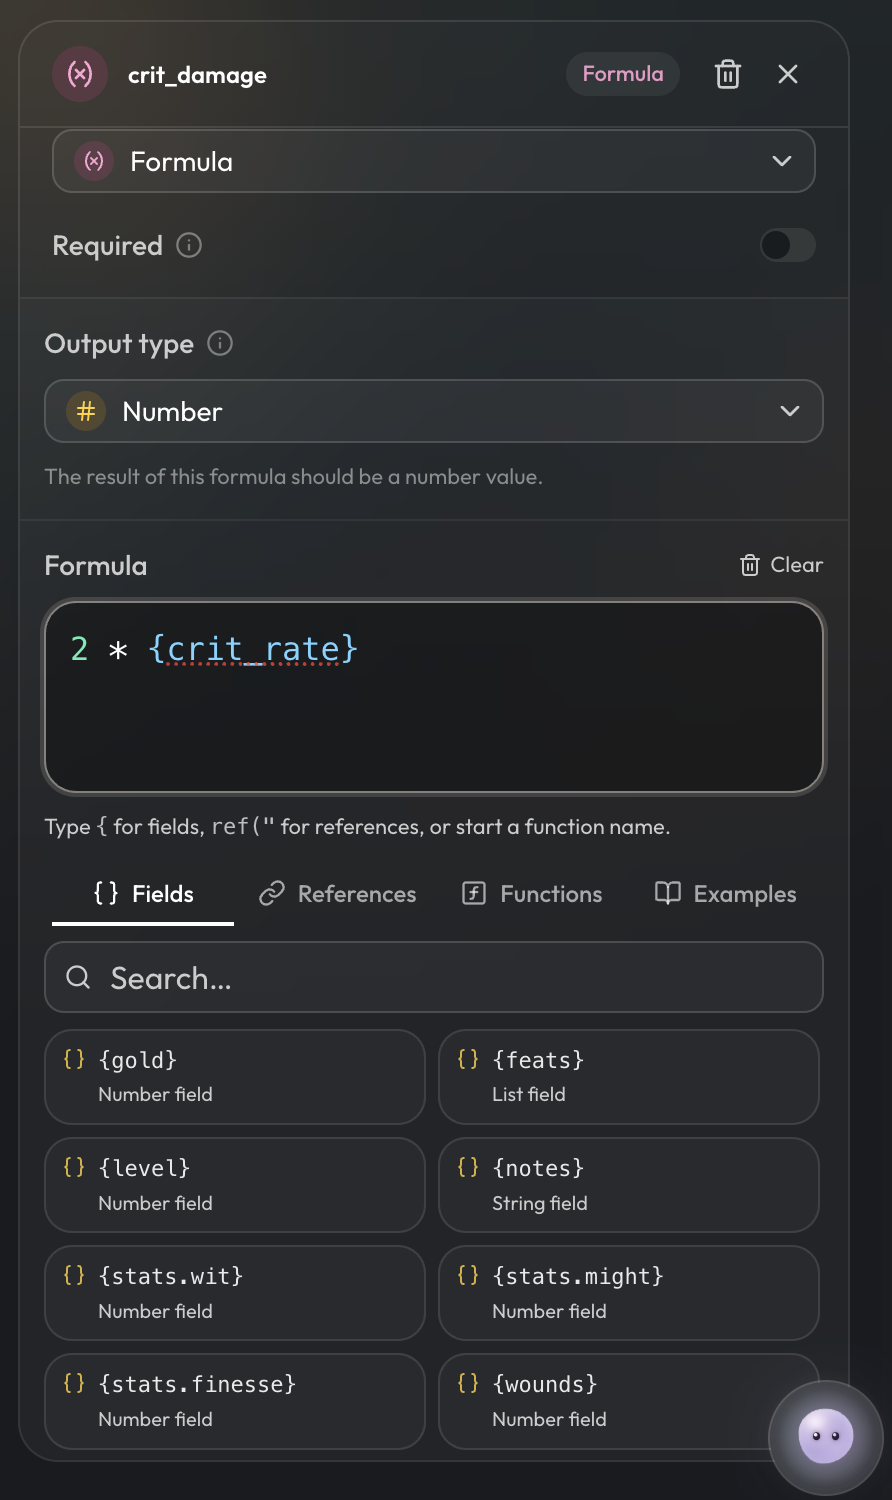Click the yellow hash Number icon
Screen dimensions: 892x1500
pyautogui.click(x=86, y=411)
